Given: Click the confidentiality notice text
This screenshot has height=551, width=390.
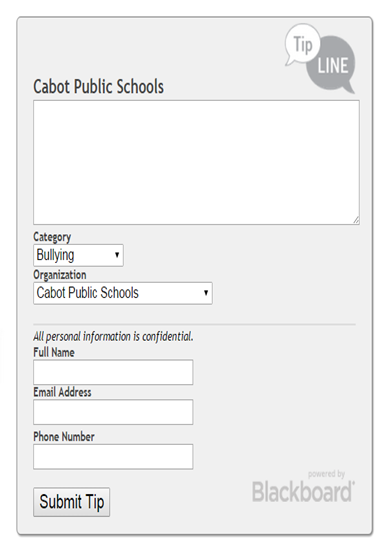Looking at the screenshot, I should pos(113,337).
